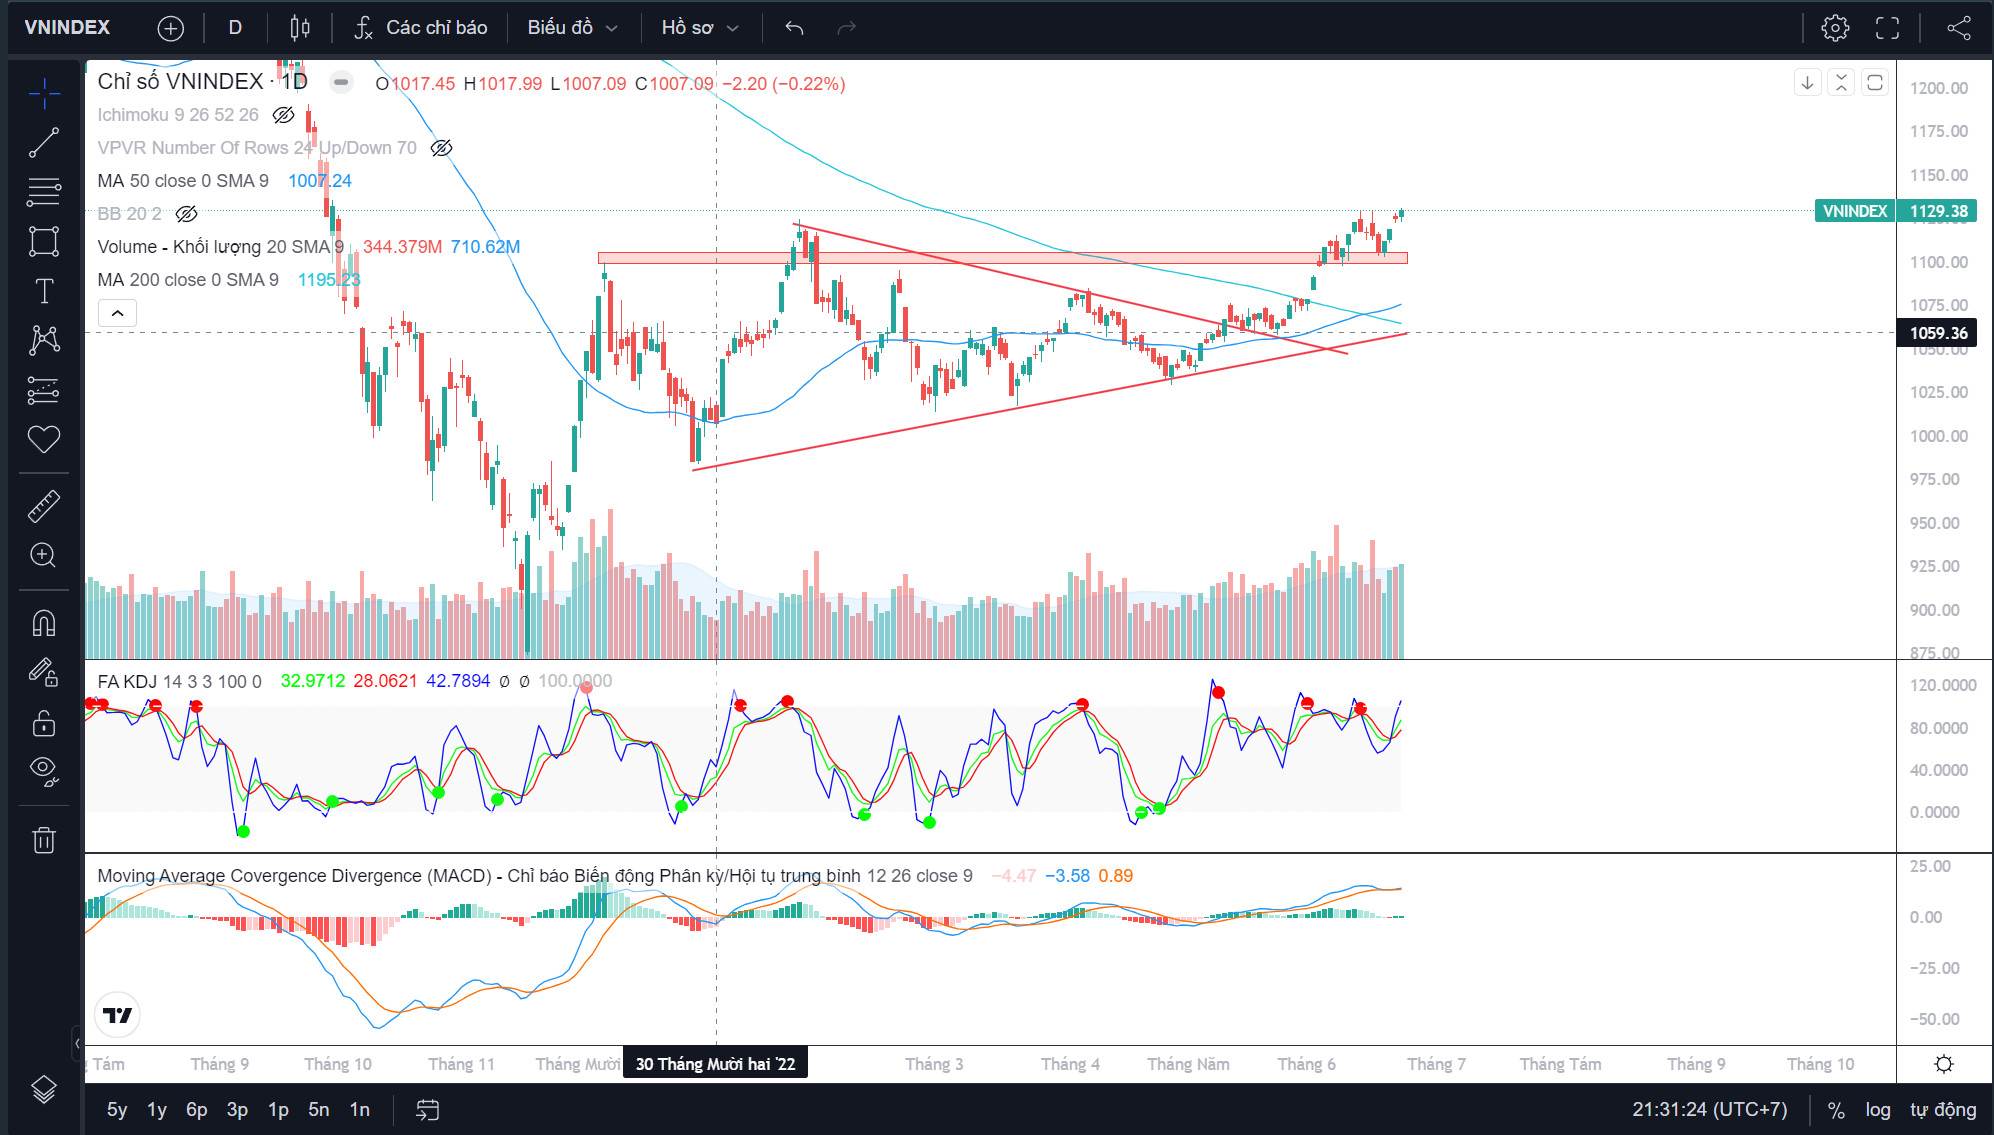Click the share chart icon
Viewport: 1994px width, 1135px height.
[x=1959, y=28]
